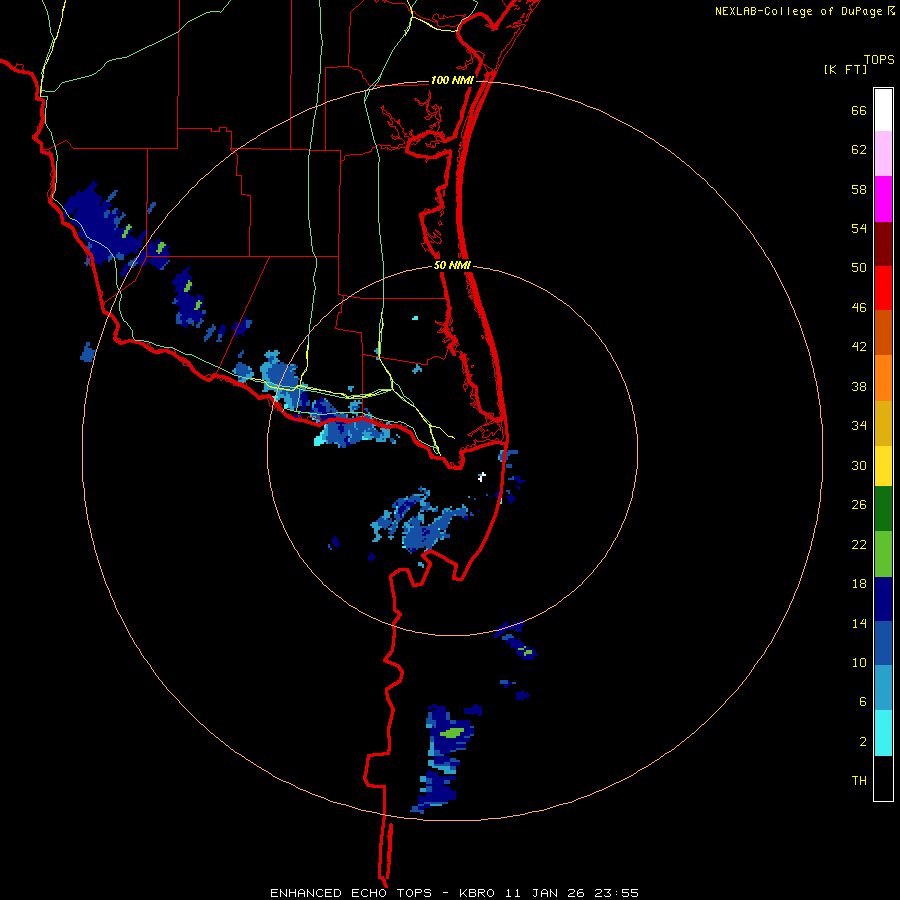
Task: Select the legend value 42
Action: click(859, 347)
